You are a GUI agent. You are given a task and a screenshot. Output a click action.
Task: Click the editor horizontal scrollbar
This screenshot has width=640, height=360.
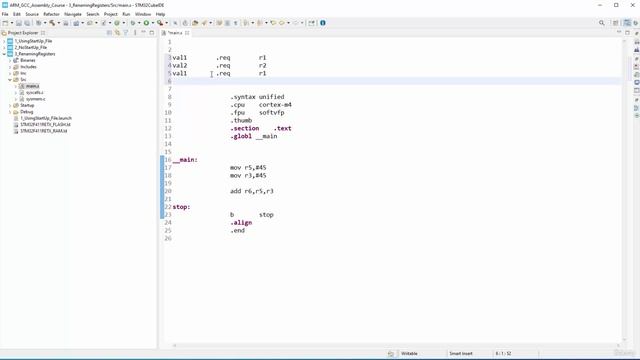click(x=396, y=345)
